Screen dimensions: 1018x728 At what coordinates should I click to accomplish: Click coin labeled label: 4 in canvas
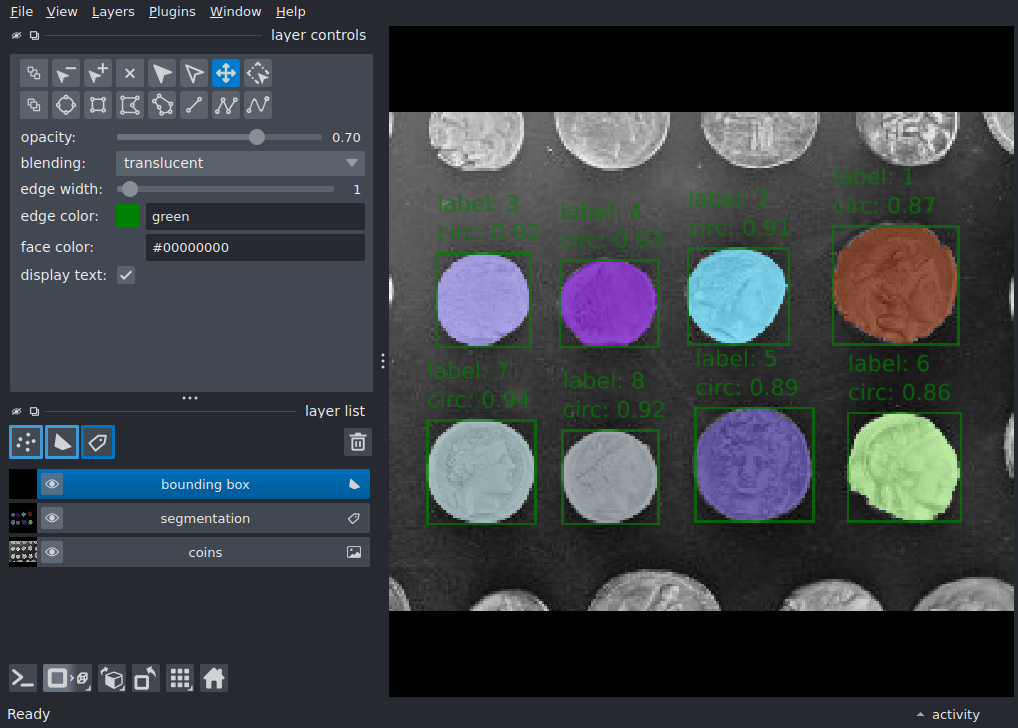(608, 303)
